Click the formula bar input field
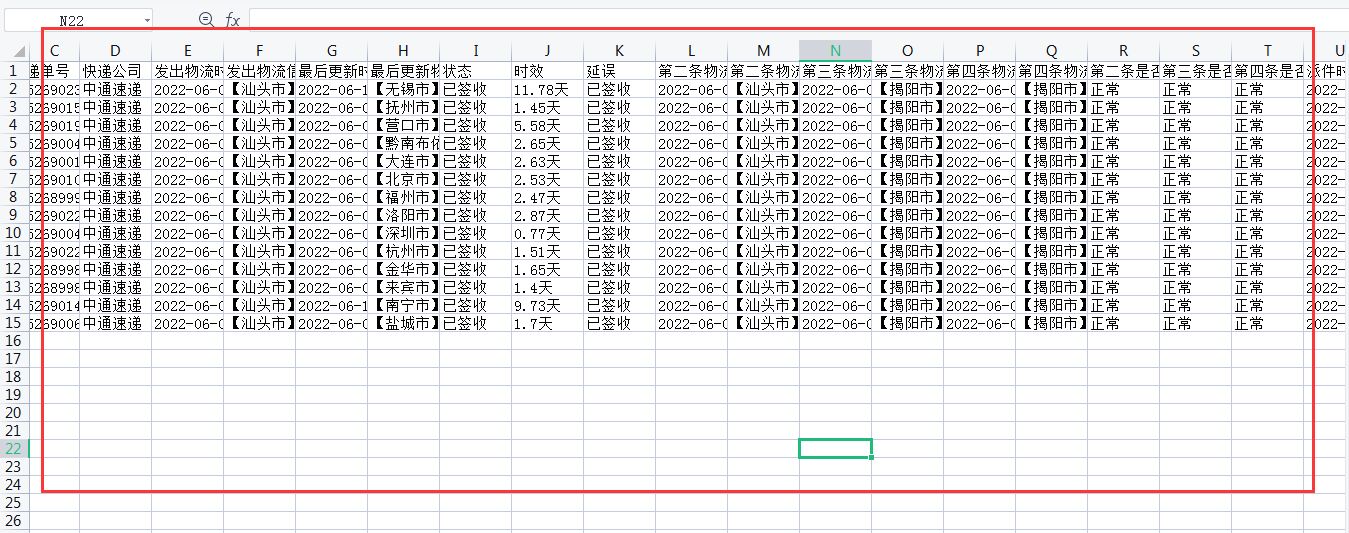Viewport: 1349px width, 533px height. pyautogui.click(x=798, y=19)
